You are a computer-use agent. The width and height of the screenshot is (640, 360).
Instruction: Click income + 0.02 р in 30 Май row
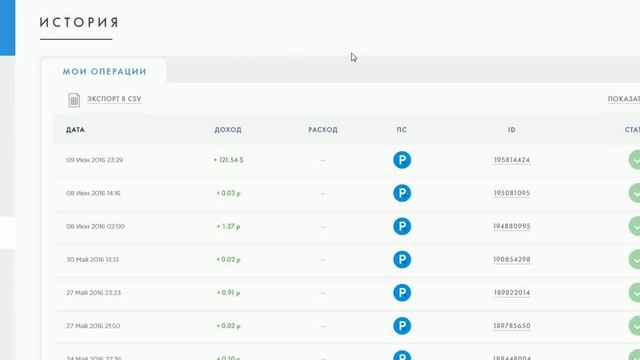coord(228,260)
